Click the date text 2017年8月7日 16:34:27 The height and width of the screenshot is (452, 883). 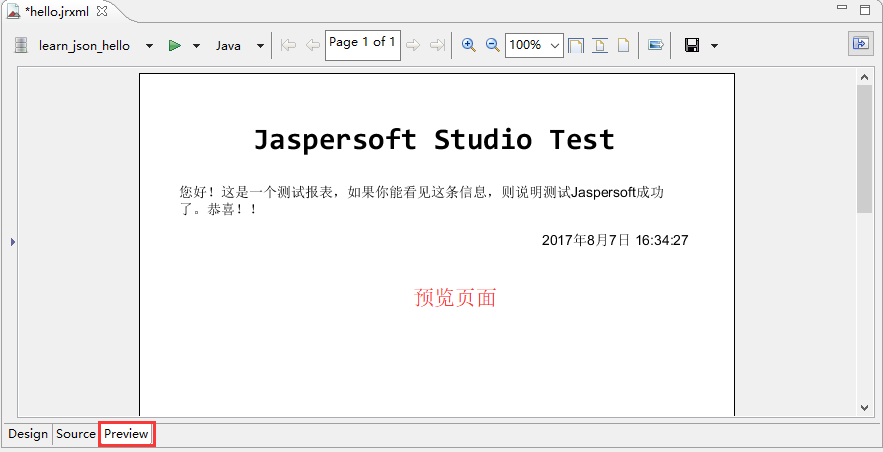point(615,240)
